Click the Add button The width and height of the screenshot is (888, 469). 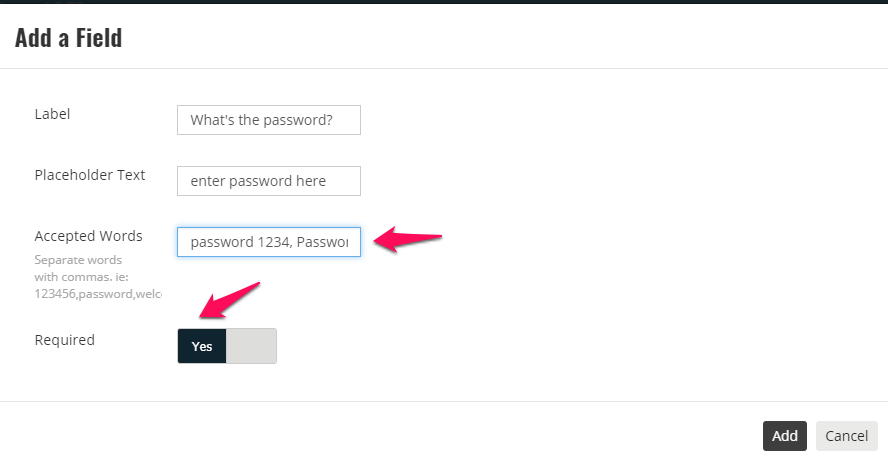[x=784, y=436]
